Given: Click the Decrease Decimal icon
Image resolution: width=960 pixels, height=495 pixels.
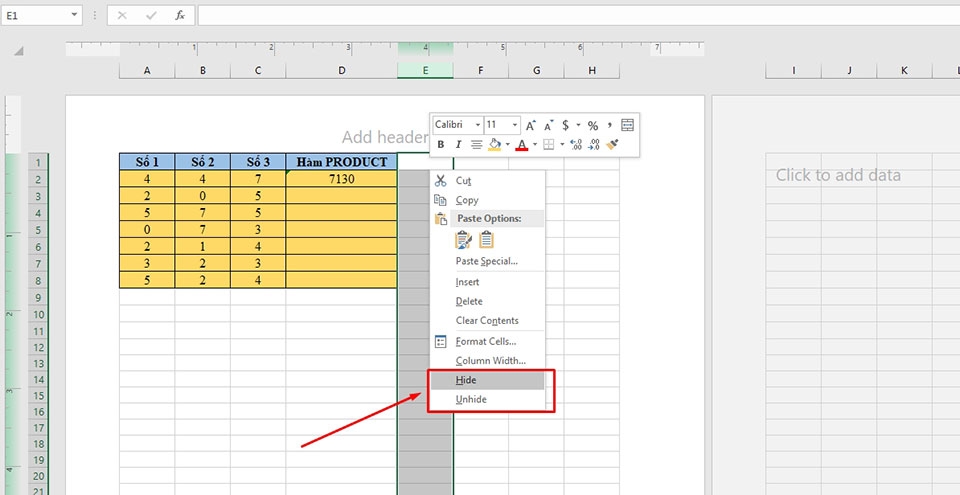Looking at the screenshot, I should point(593,145).
